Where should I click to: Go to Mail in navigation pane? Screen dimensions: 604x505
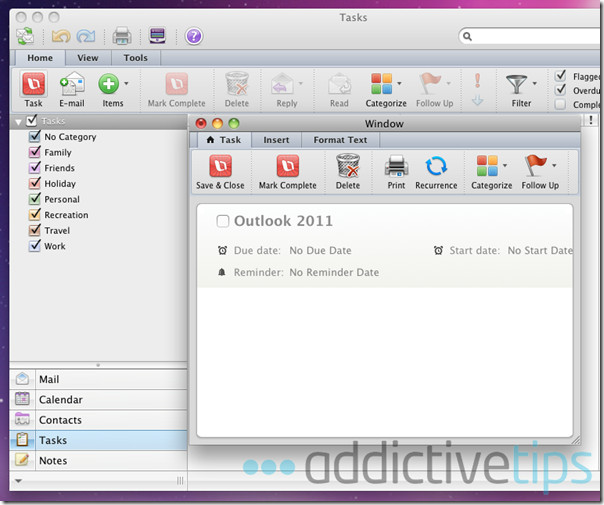pos(99,379)
